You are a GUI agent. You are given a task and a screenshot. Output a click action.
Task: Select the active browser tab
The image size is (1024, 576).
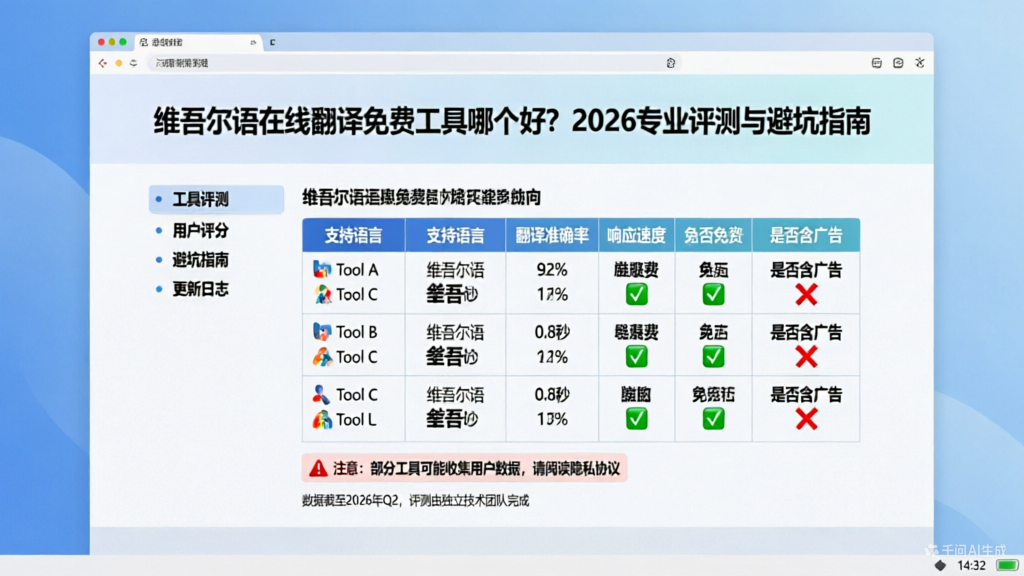point(198,42)
